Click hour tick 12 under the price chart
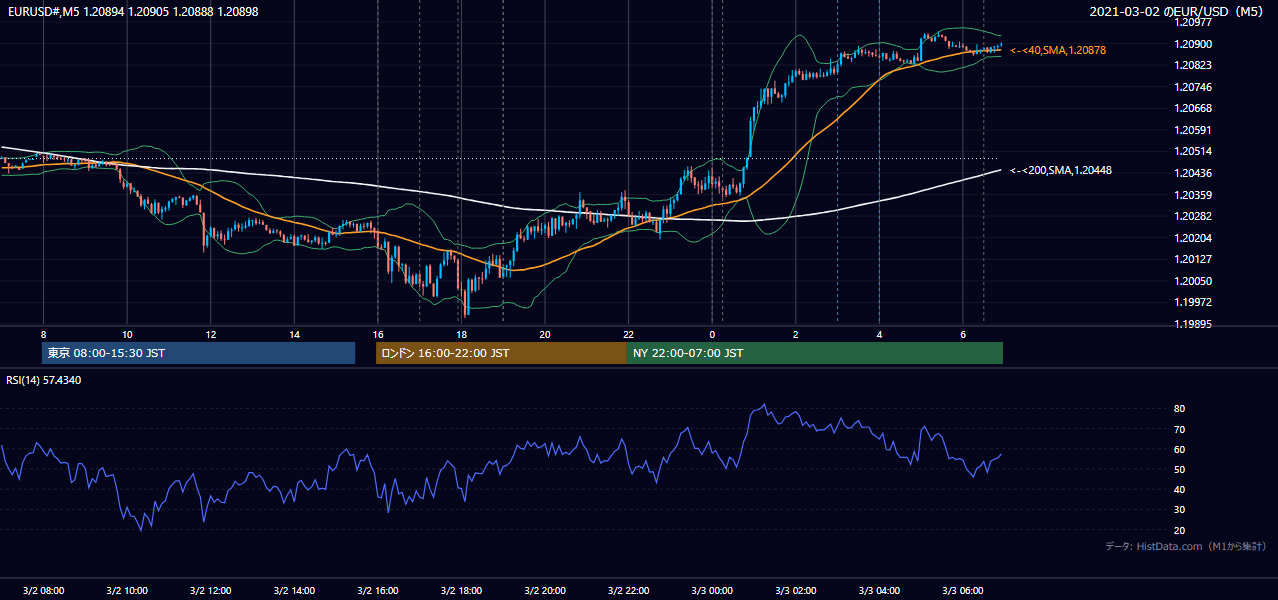1278x600 pixels. 211,334
